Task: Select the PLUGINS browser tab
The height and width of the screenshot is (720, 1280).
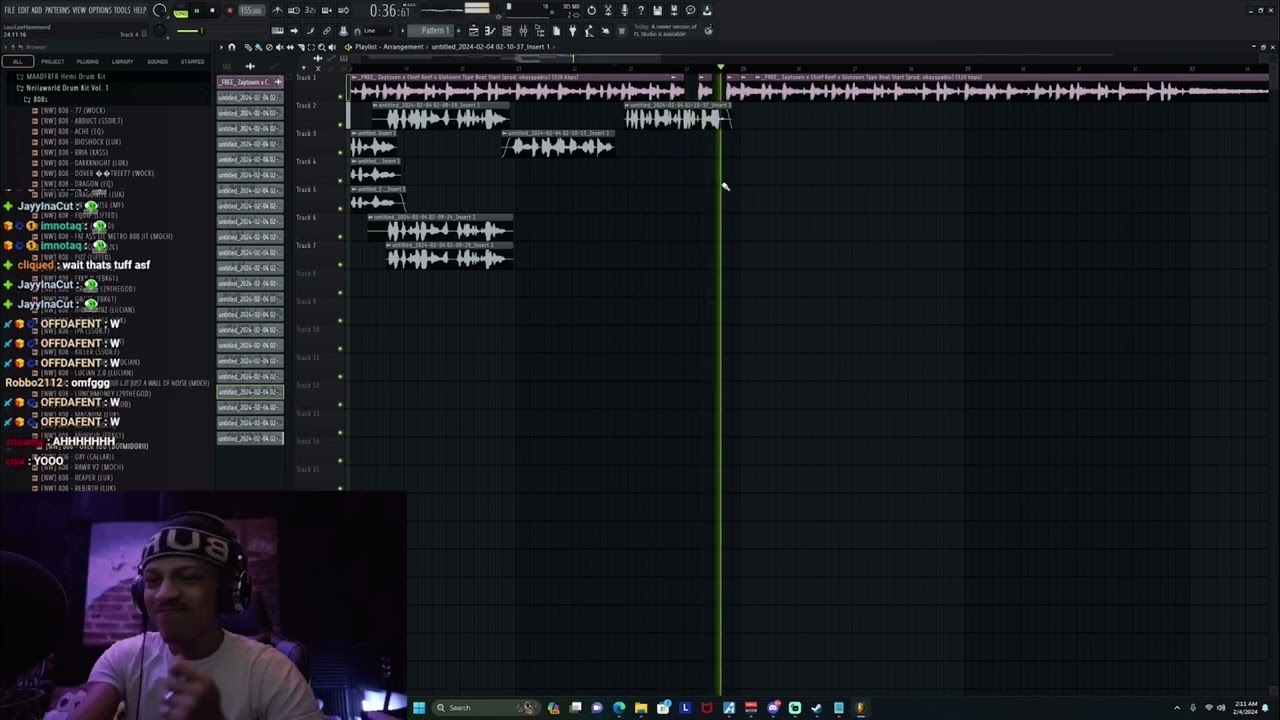Action: pyautogui.click(x=87, y=62)
